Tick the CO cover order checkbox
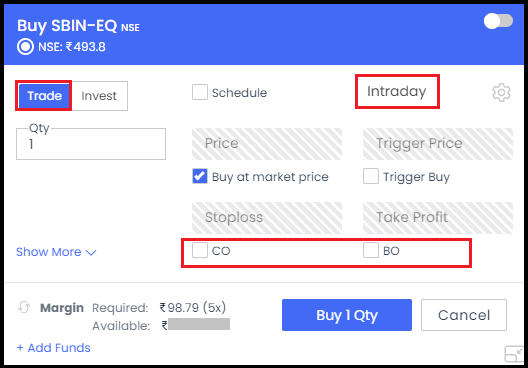This screenshot has height=368, width=528. [200, 250]
